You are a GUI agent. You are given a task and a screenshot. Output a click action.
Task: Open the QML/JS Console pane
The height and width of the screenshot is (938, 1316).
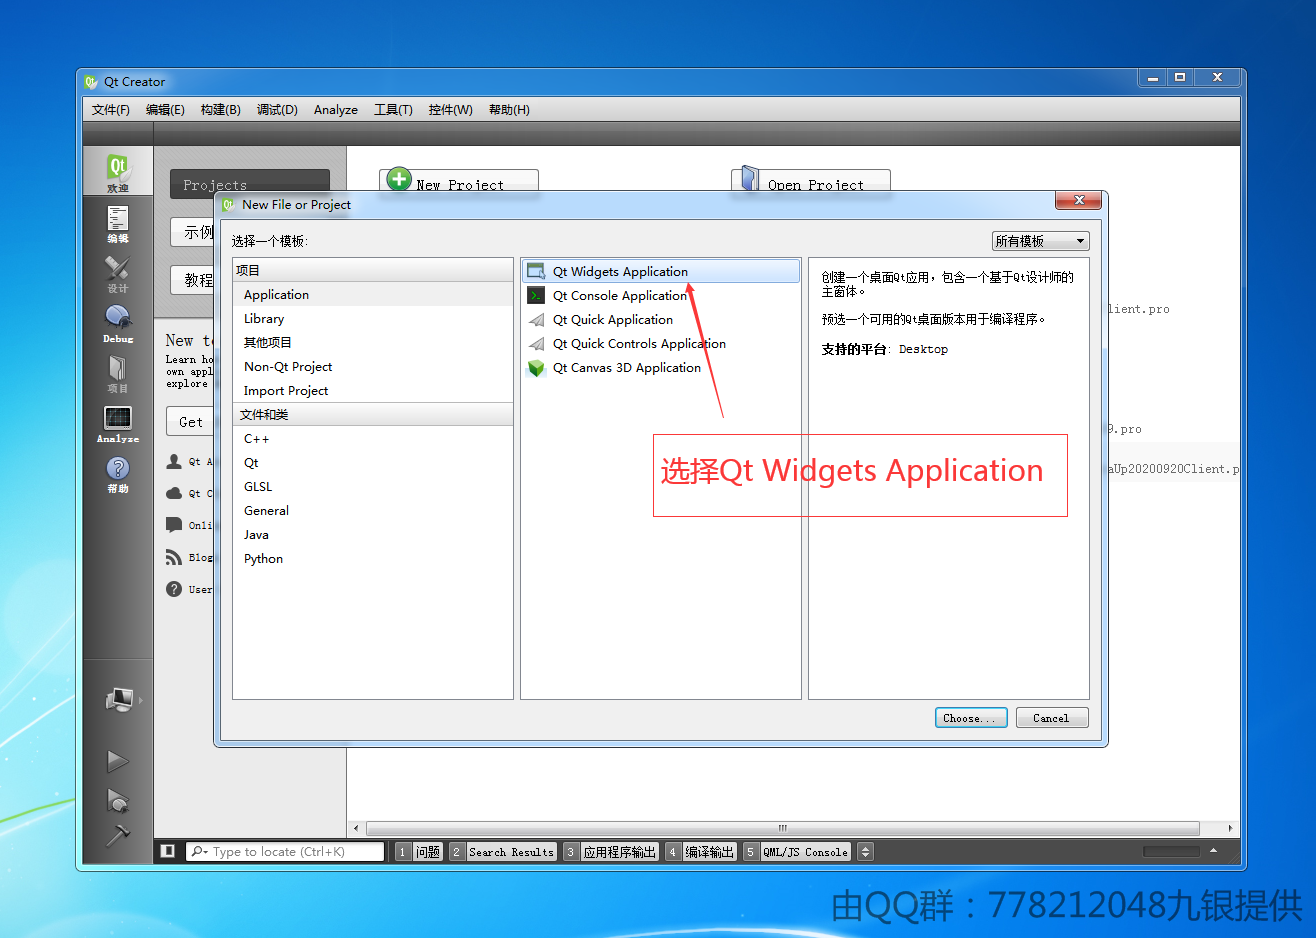tap(797, 852)
